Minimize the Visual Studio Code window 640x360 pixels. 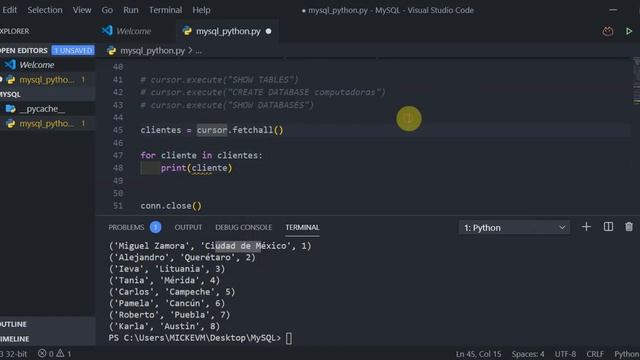[613, 10]
